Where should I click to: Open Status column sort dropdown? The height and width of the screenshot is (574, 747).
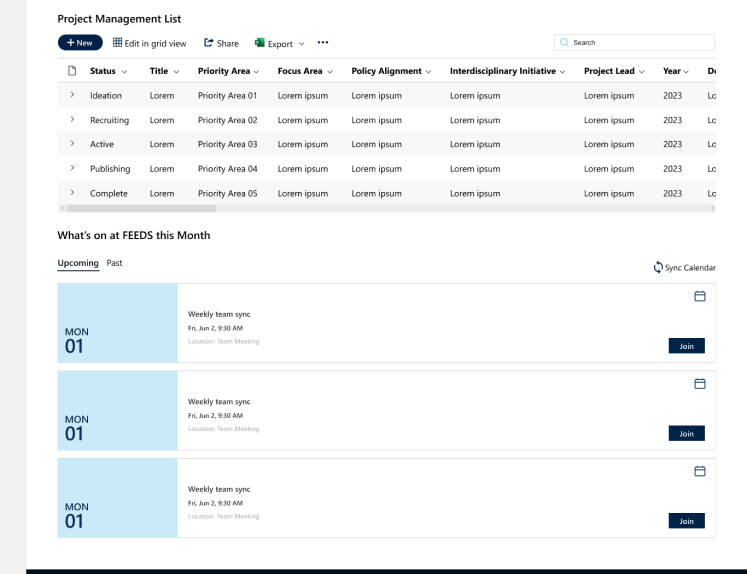pyautogui.click(x=124, y=72)
